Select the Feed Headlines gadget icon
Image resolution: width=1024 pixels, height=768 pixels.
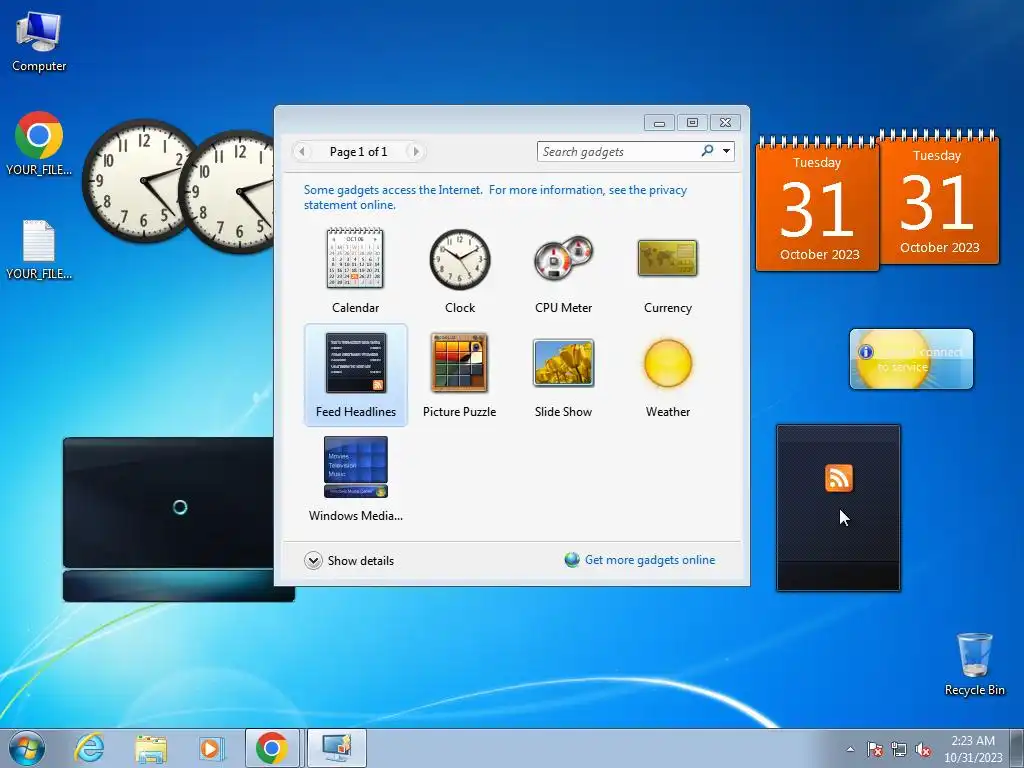pos(356,363)
